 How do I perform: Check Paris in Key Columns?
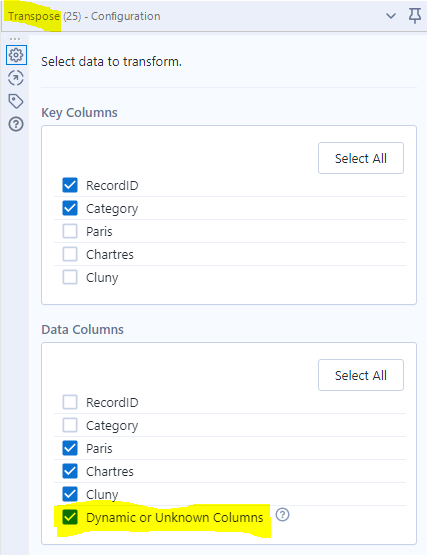coord(70,231)
